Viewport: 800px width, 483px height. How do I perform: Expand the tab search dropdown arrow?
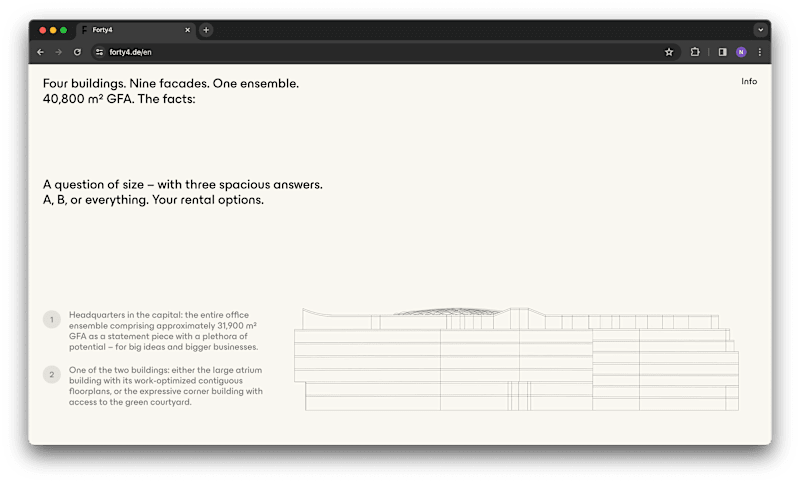[x=761, y=30]
